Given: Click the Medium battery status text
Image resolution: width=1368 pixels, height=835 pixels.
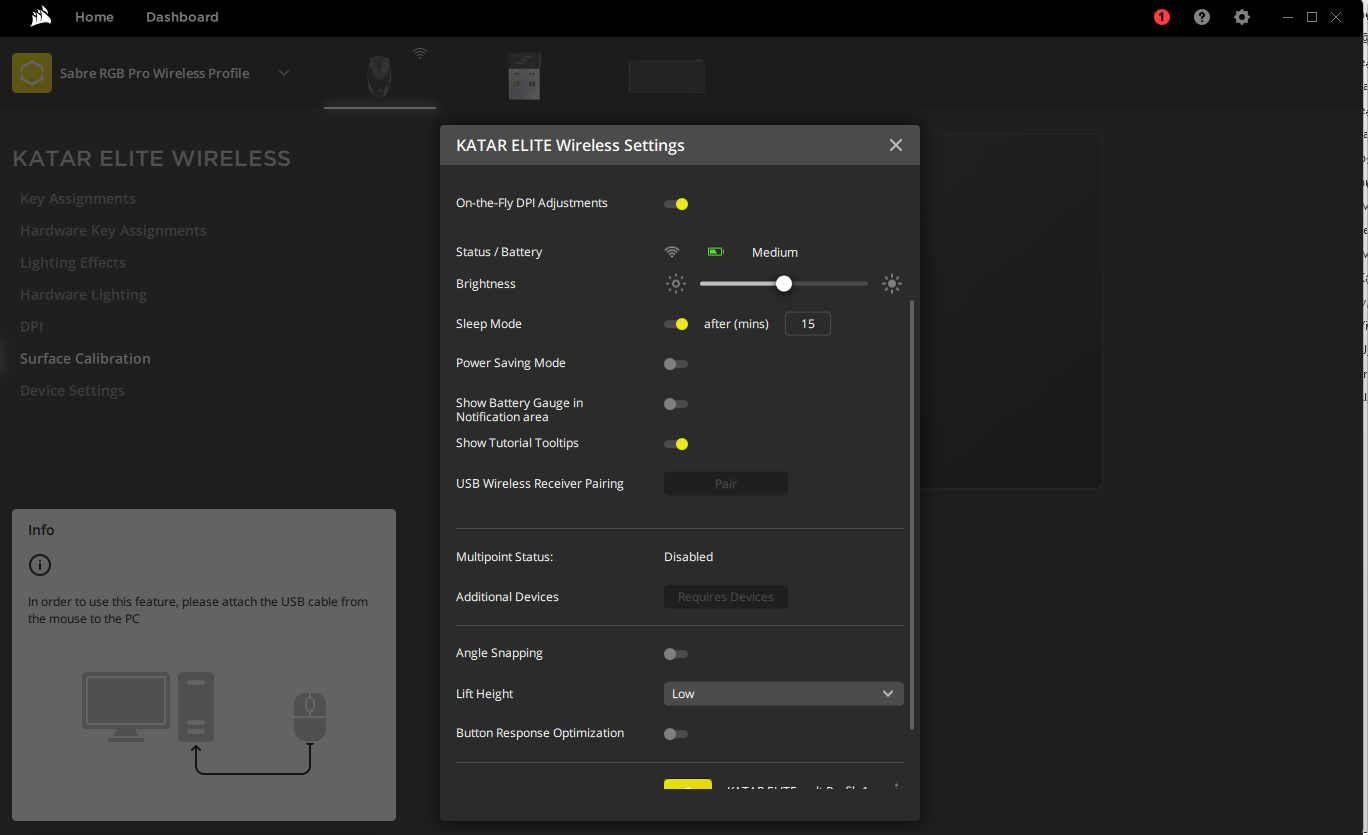Looking at the screenshot, I should pos(775,253).
